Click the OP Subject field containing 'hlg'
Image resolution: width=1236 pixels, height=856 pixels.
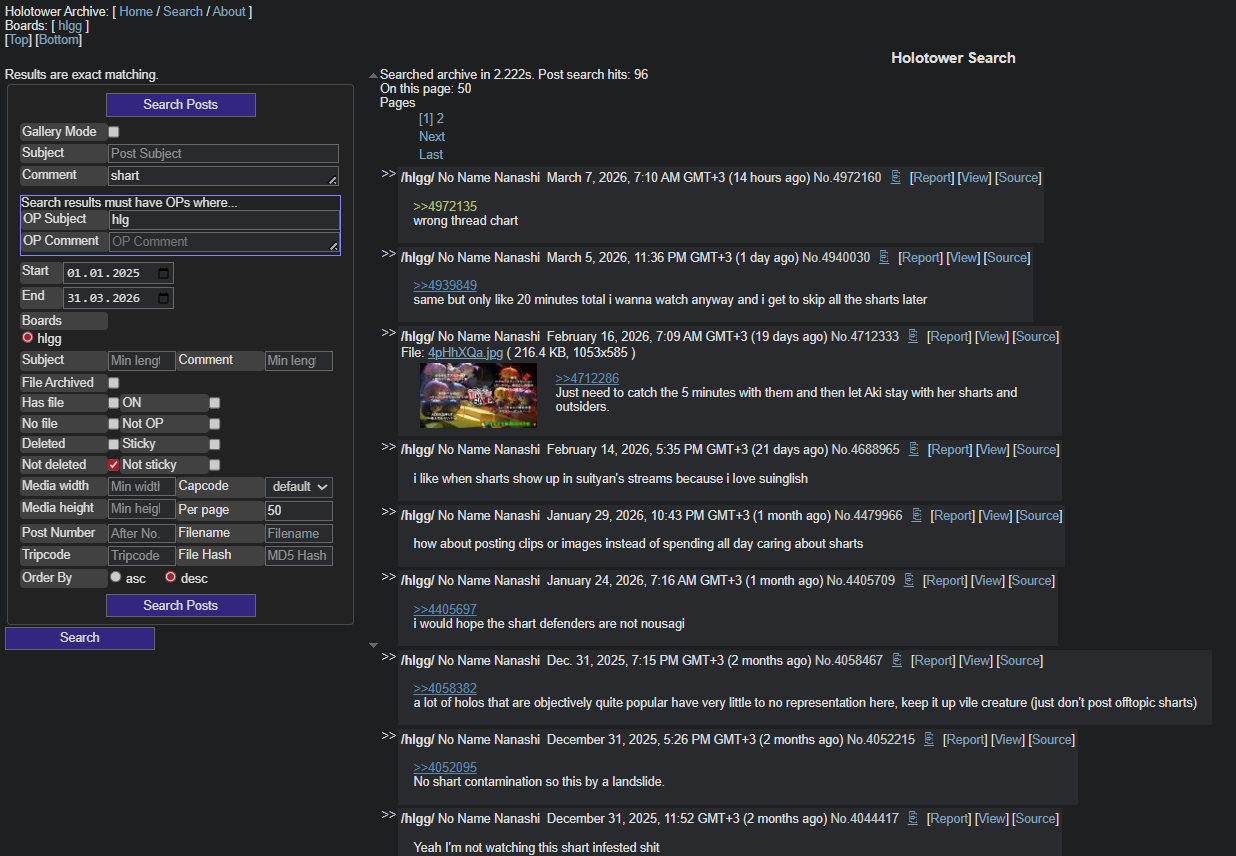[x=224, y=220]
